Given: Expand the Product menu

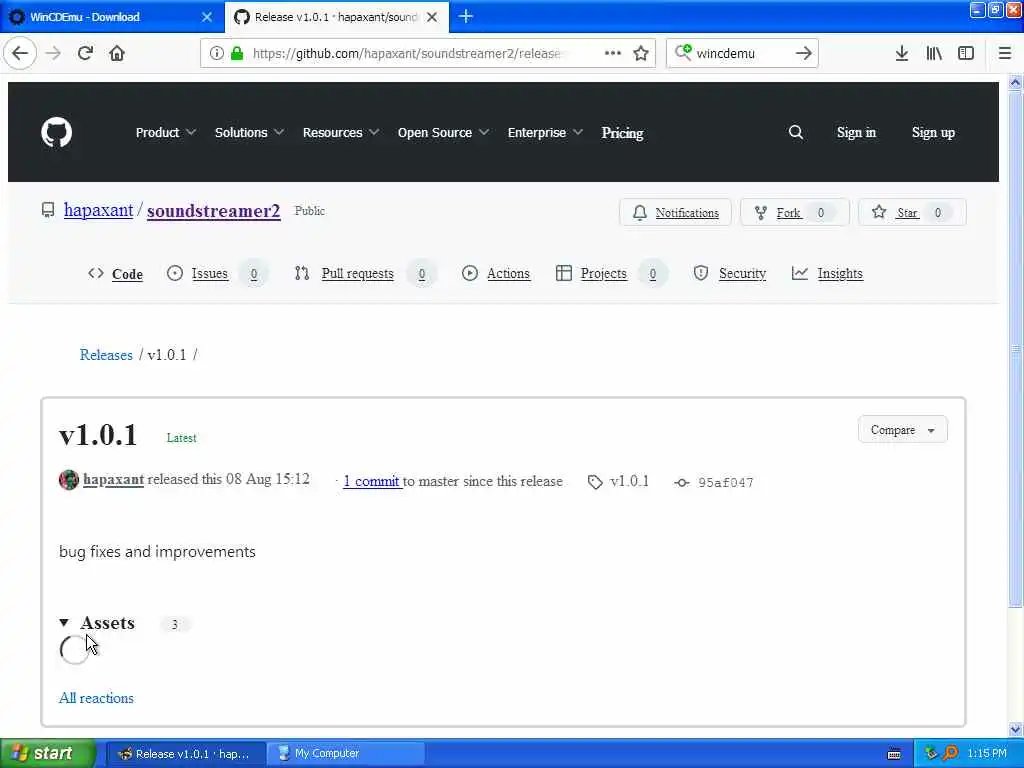Looking at the screenshot, I should (165, 133).
